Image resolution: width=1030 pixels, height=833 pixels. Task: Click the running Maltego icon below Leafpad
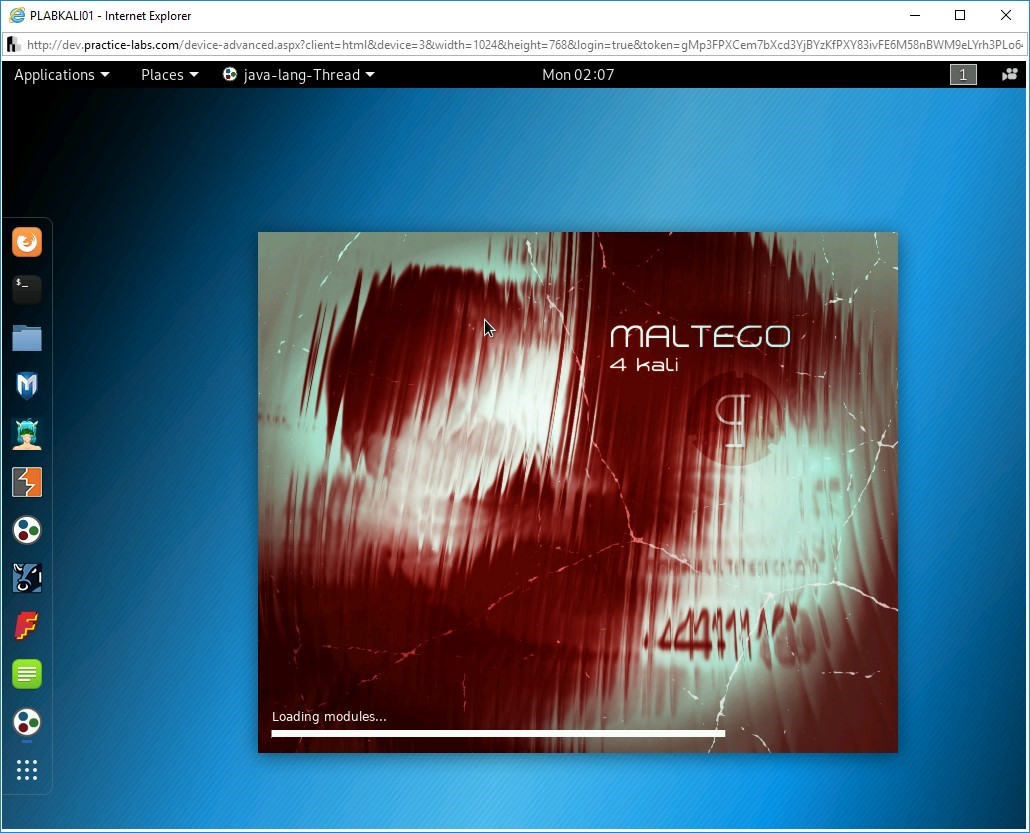[x=27, y=722]
